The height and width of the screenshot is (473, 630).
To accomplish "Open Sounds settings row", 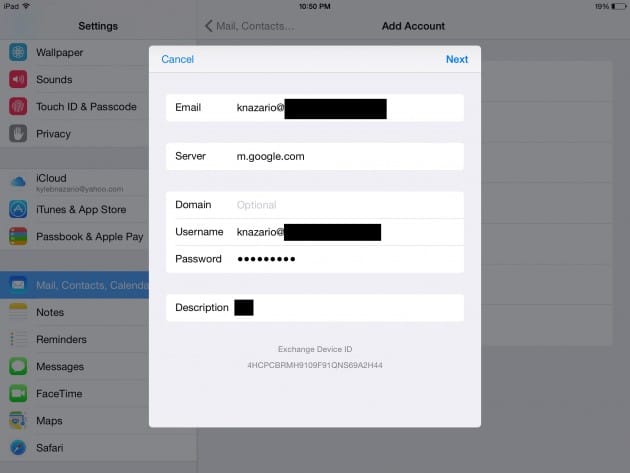I will coord(74,80).
